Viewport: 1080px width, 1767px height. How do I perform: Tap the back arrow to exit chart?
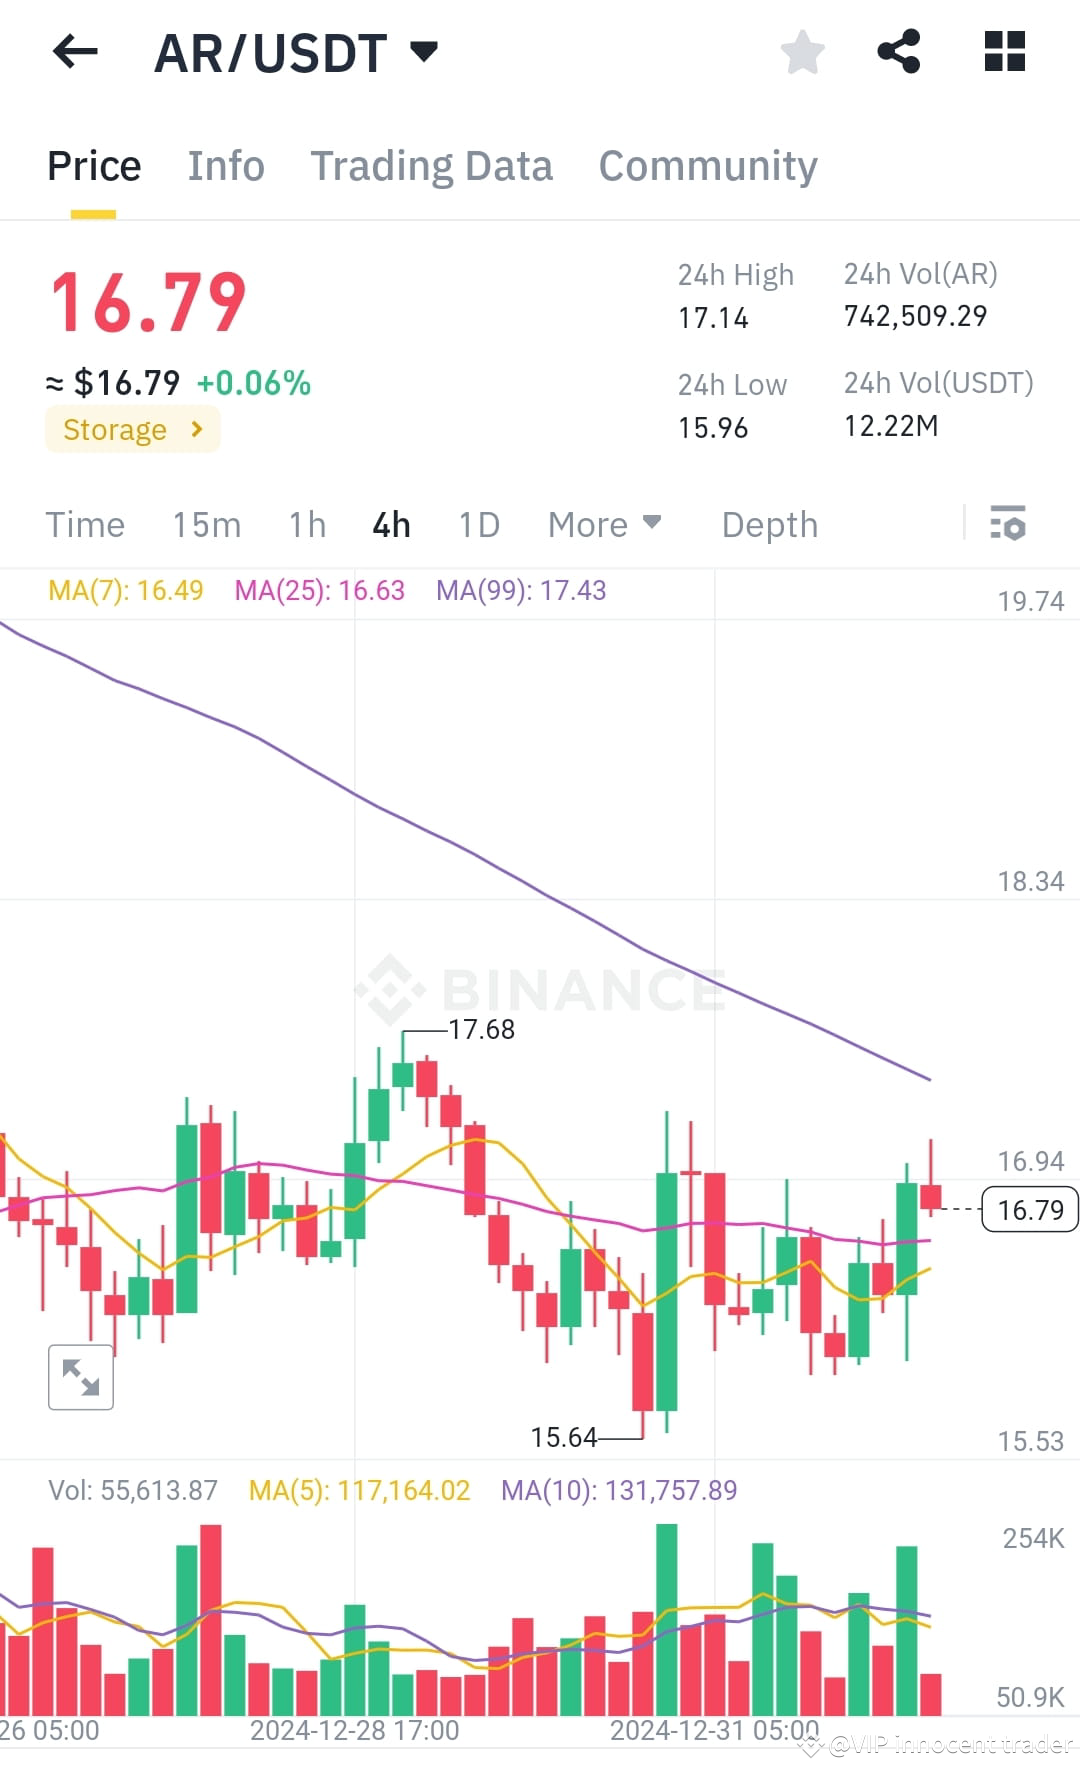pos(74,52)
